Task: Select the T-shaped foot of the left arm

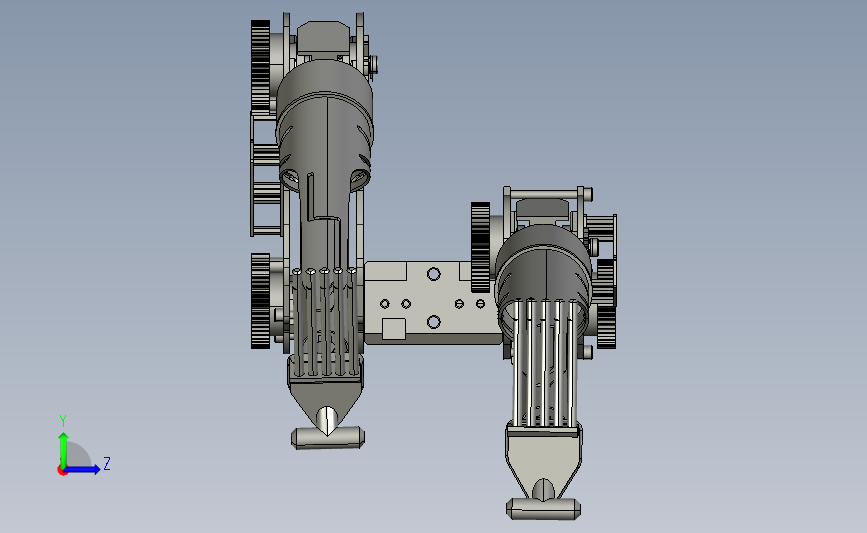Action: click(327, 437)
